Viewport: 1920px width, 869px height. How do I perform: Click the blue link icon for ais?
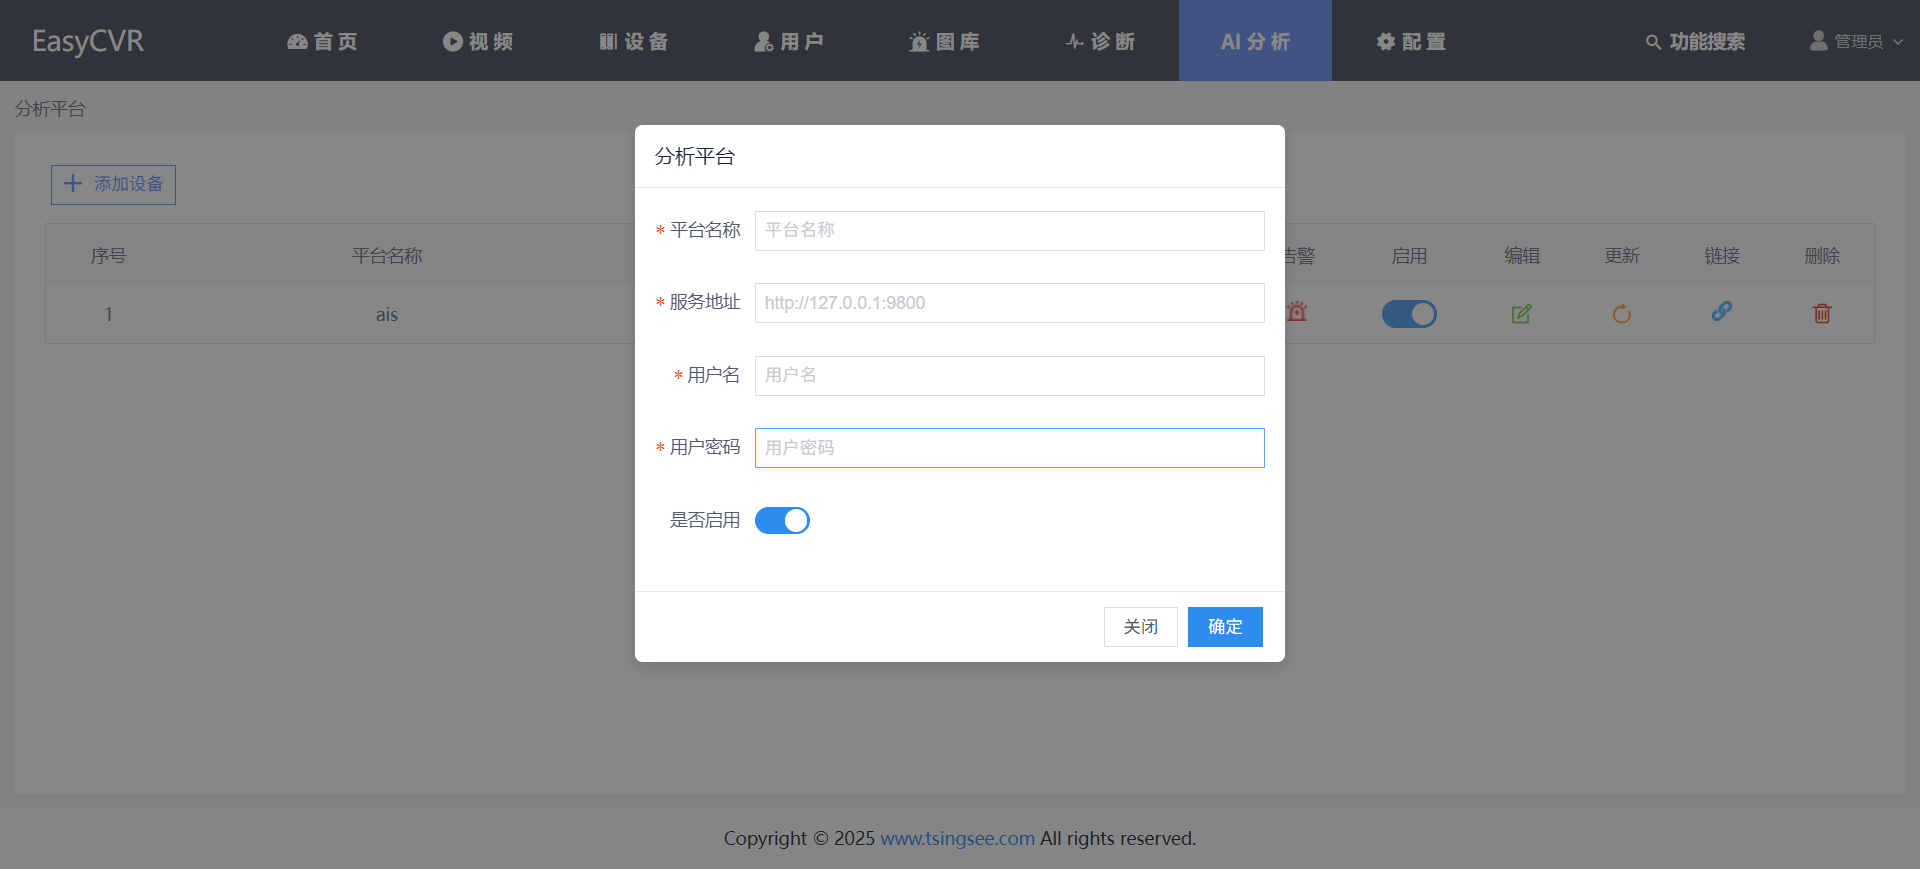(1721, 311)
